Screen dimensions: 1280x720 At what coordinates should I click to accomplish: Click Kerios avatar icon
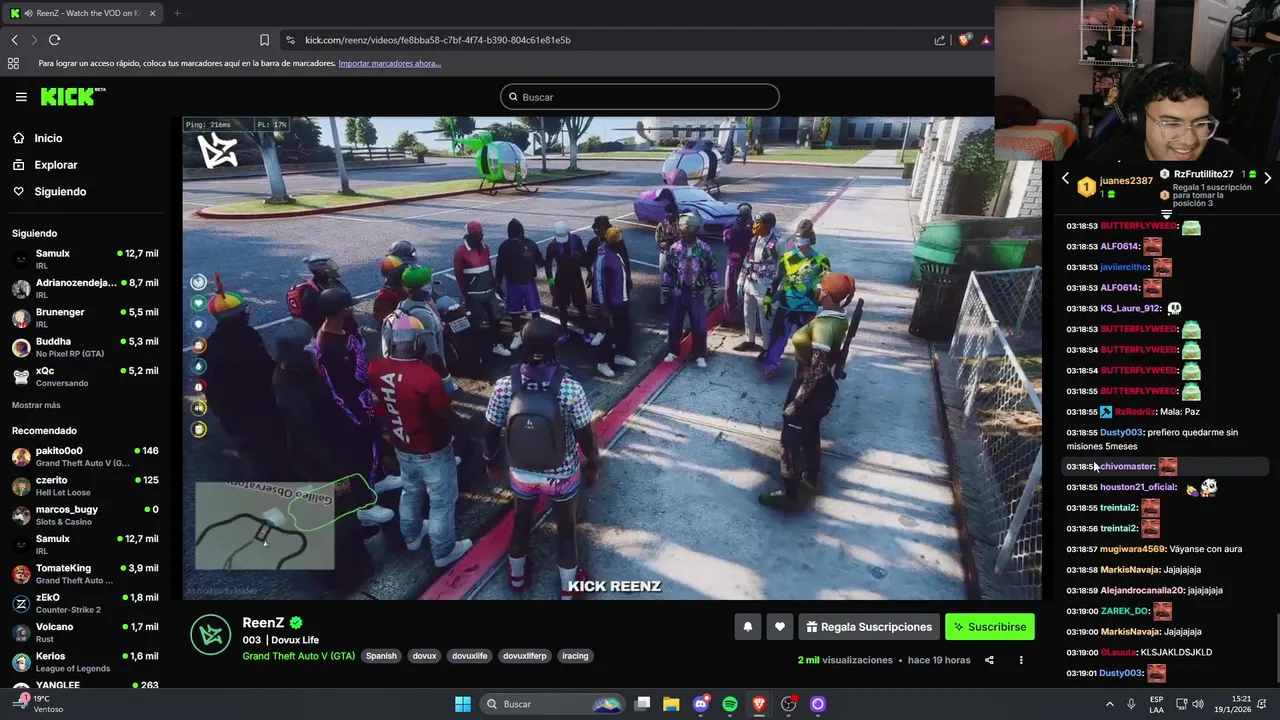[21, 662]
